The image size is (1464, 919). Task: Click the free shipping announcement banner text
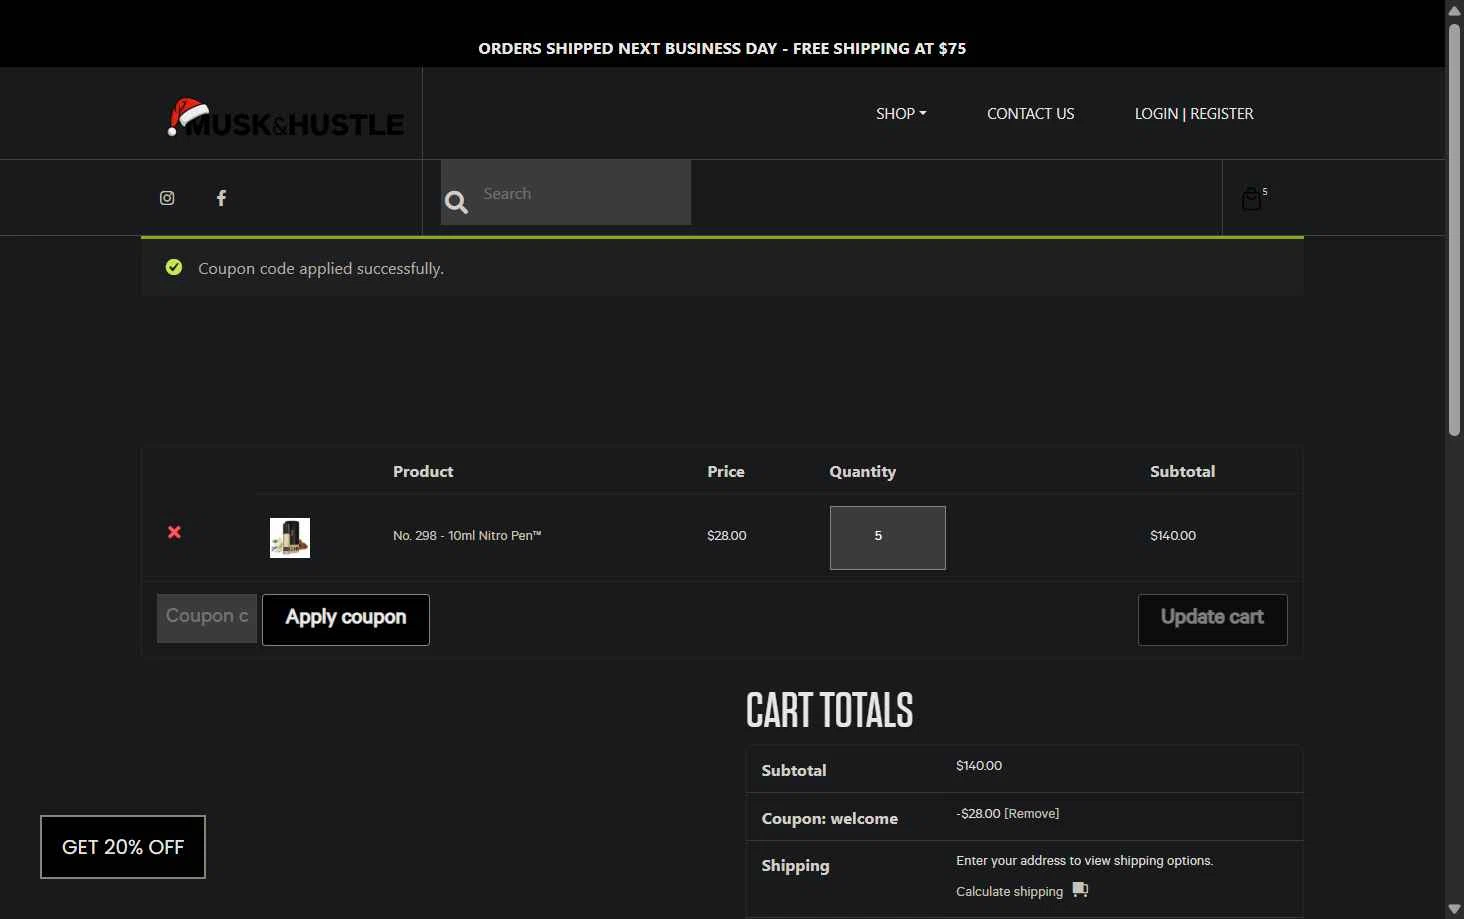click(x=722, y=48)
